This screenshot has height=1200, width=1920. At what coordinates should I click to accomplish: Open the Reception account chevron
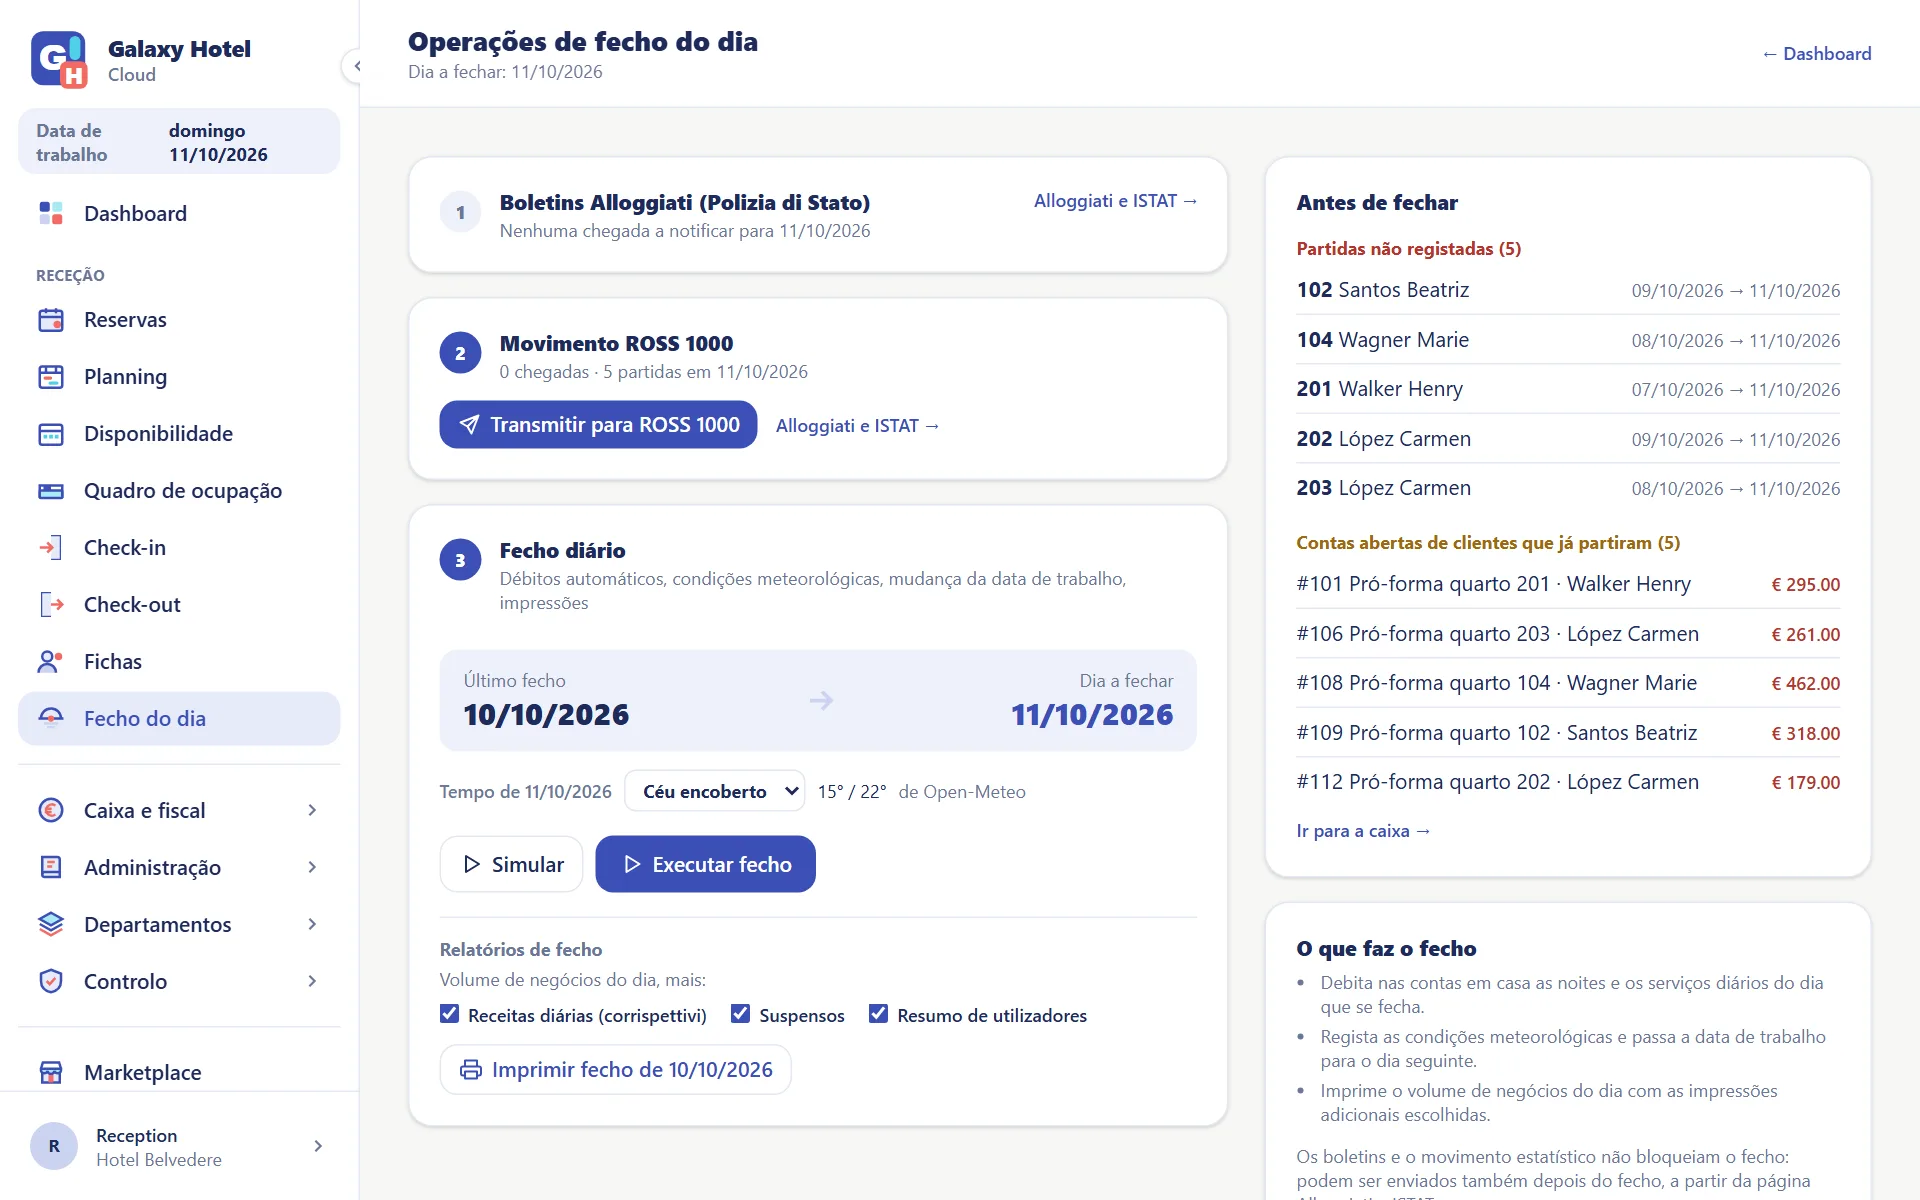pos(318,1146)
